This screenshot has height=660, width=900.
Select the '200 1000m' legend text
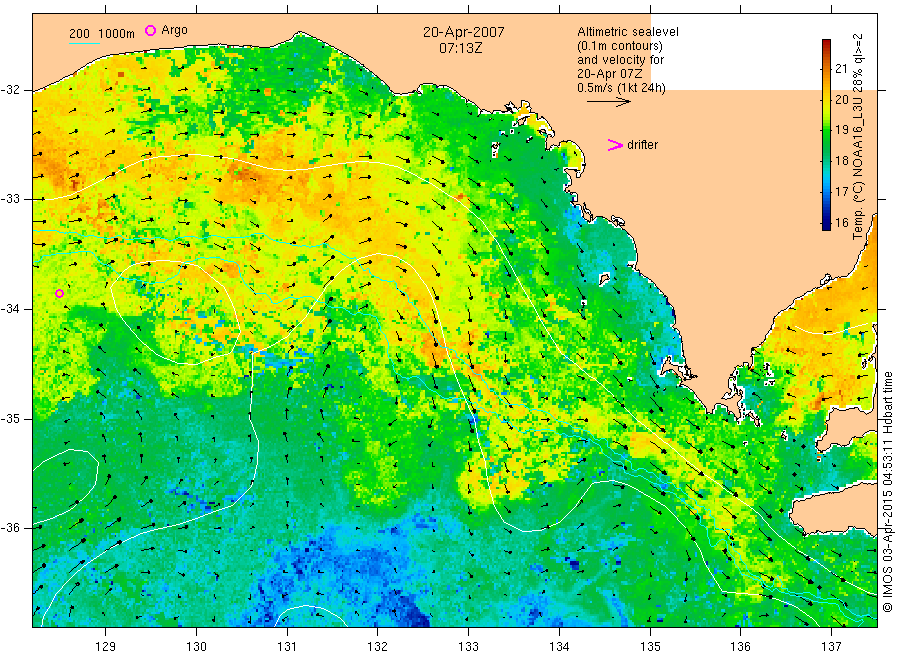coord(102,34)
